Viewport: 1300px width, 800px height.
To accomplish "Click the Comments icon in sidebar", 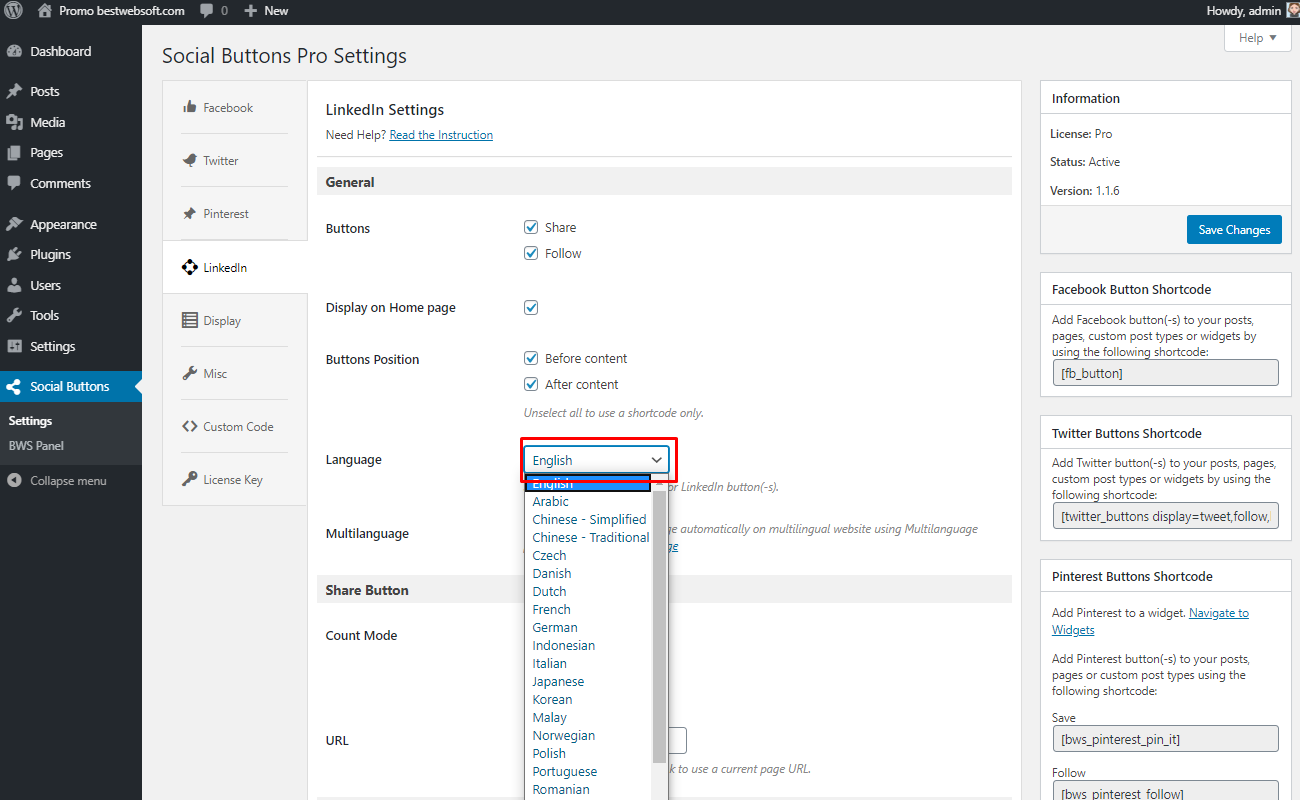I will pos(14,183).
